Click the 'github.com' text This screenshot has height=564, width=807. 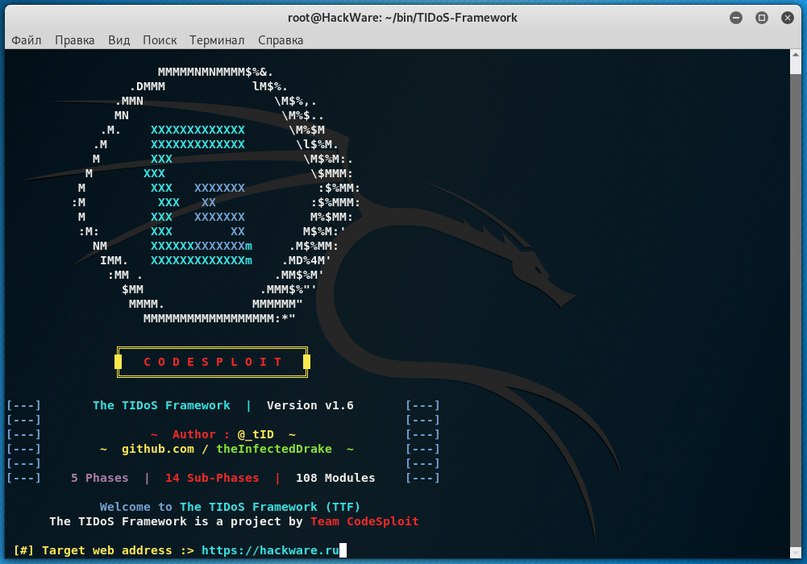tap(158, 449)
